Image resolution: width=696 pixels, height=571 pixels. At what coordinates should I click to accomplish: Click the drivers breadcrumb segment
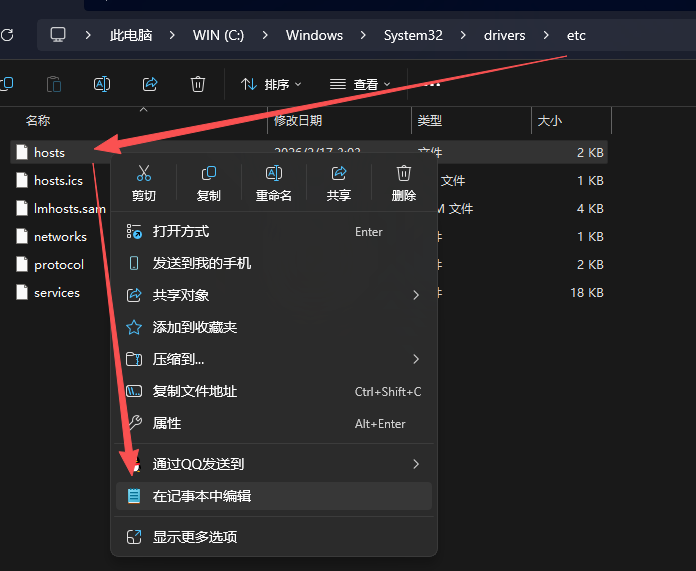coord(504,35)
